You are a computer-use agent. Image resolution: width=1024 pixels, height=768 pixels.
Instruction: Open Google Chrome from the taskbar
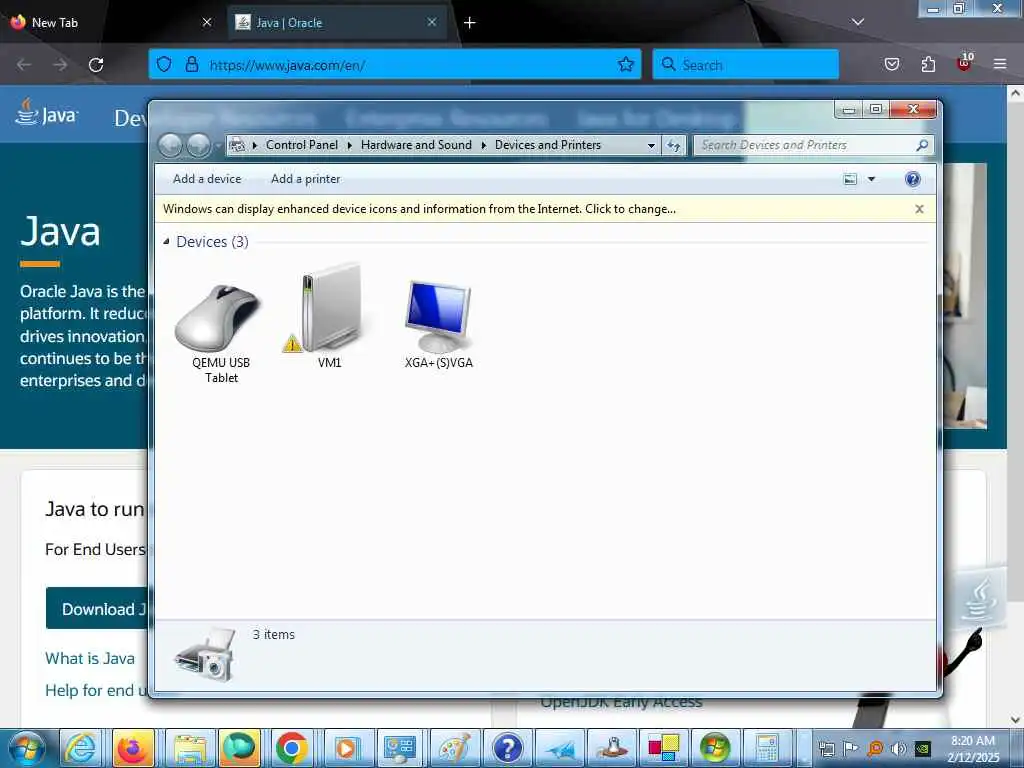pos(292,748)
